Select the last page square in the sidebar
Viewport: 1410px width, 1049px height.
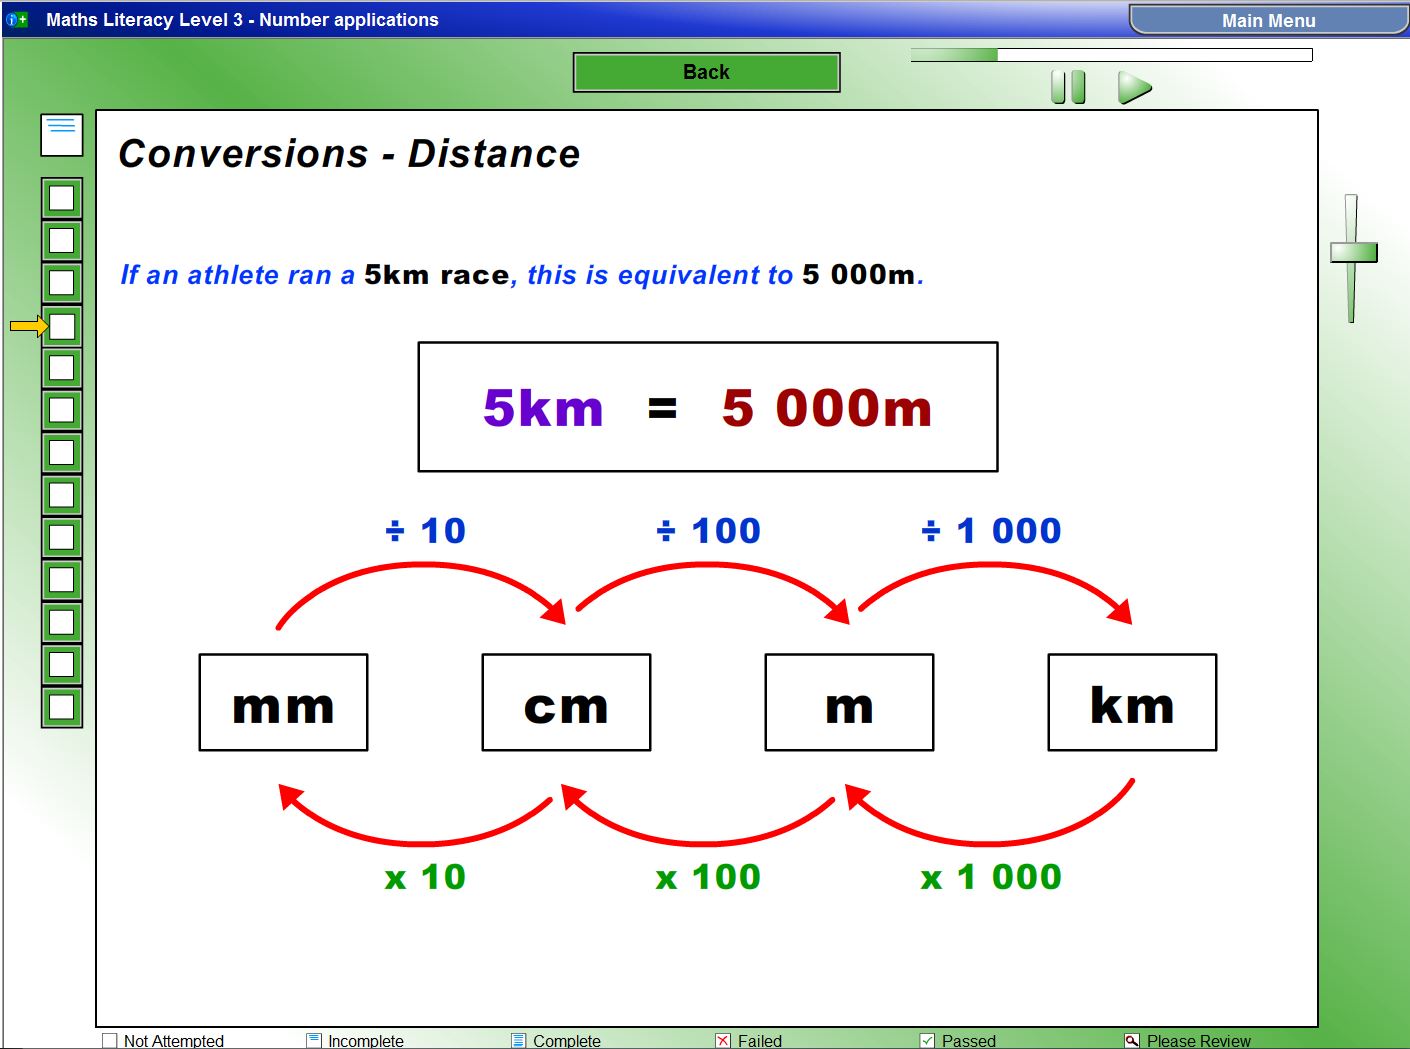(x=62, y=705)
